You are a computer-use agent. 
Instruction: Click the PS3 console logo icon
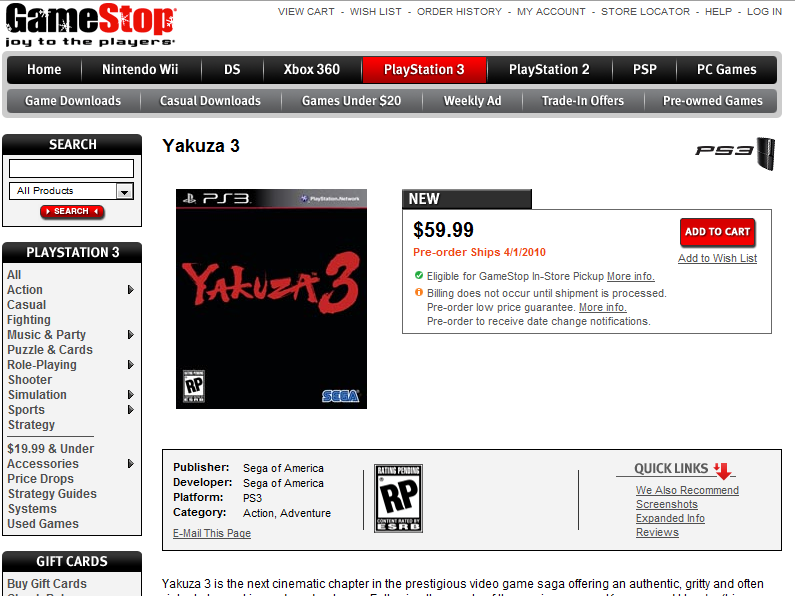[x=735, y=153]
